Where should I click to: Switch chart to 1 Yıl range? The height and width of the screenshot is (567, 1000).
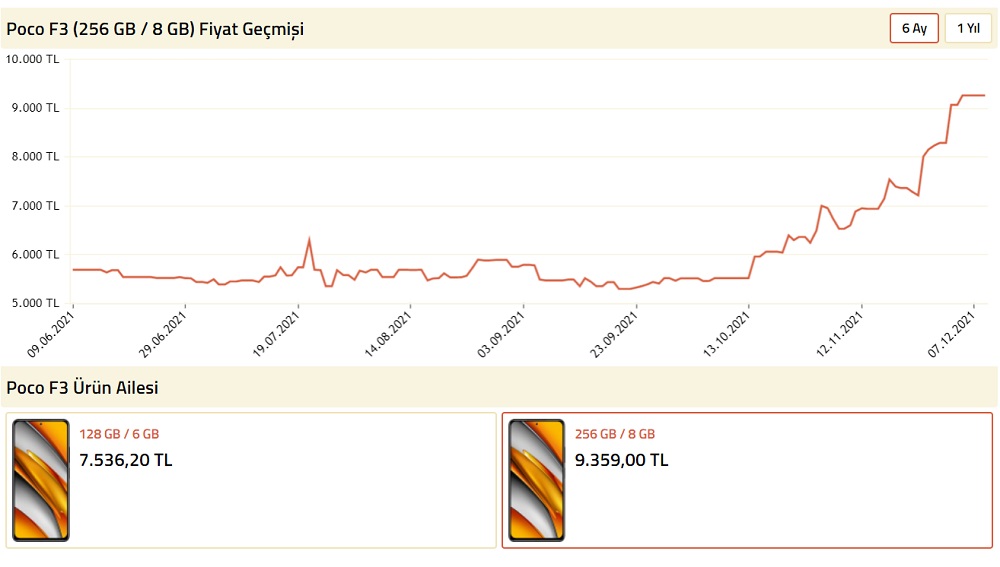click(x=968, y=28)
